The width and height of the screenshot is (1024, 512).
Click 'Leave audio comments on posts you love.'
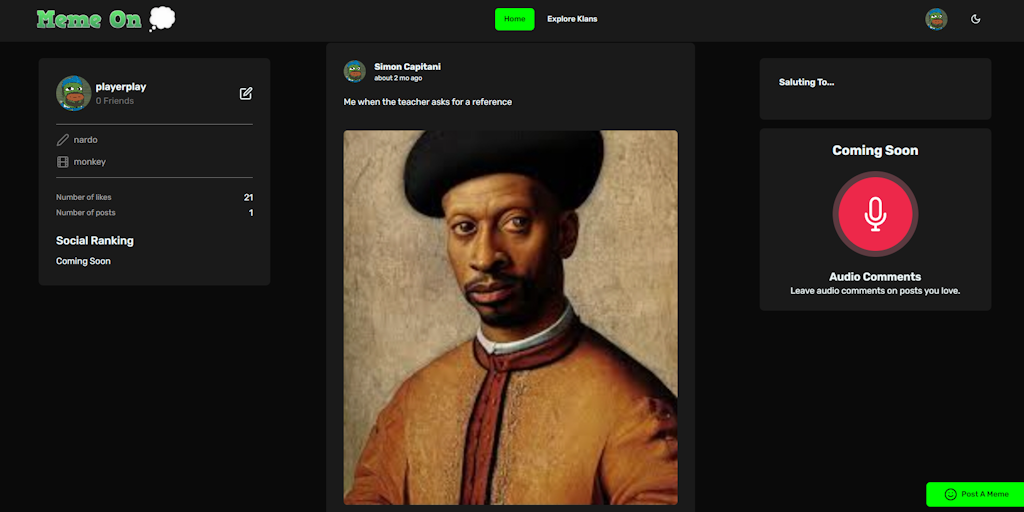[875, 291]
